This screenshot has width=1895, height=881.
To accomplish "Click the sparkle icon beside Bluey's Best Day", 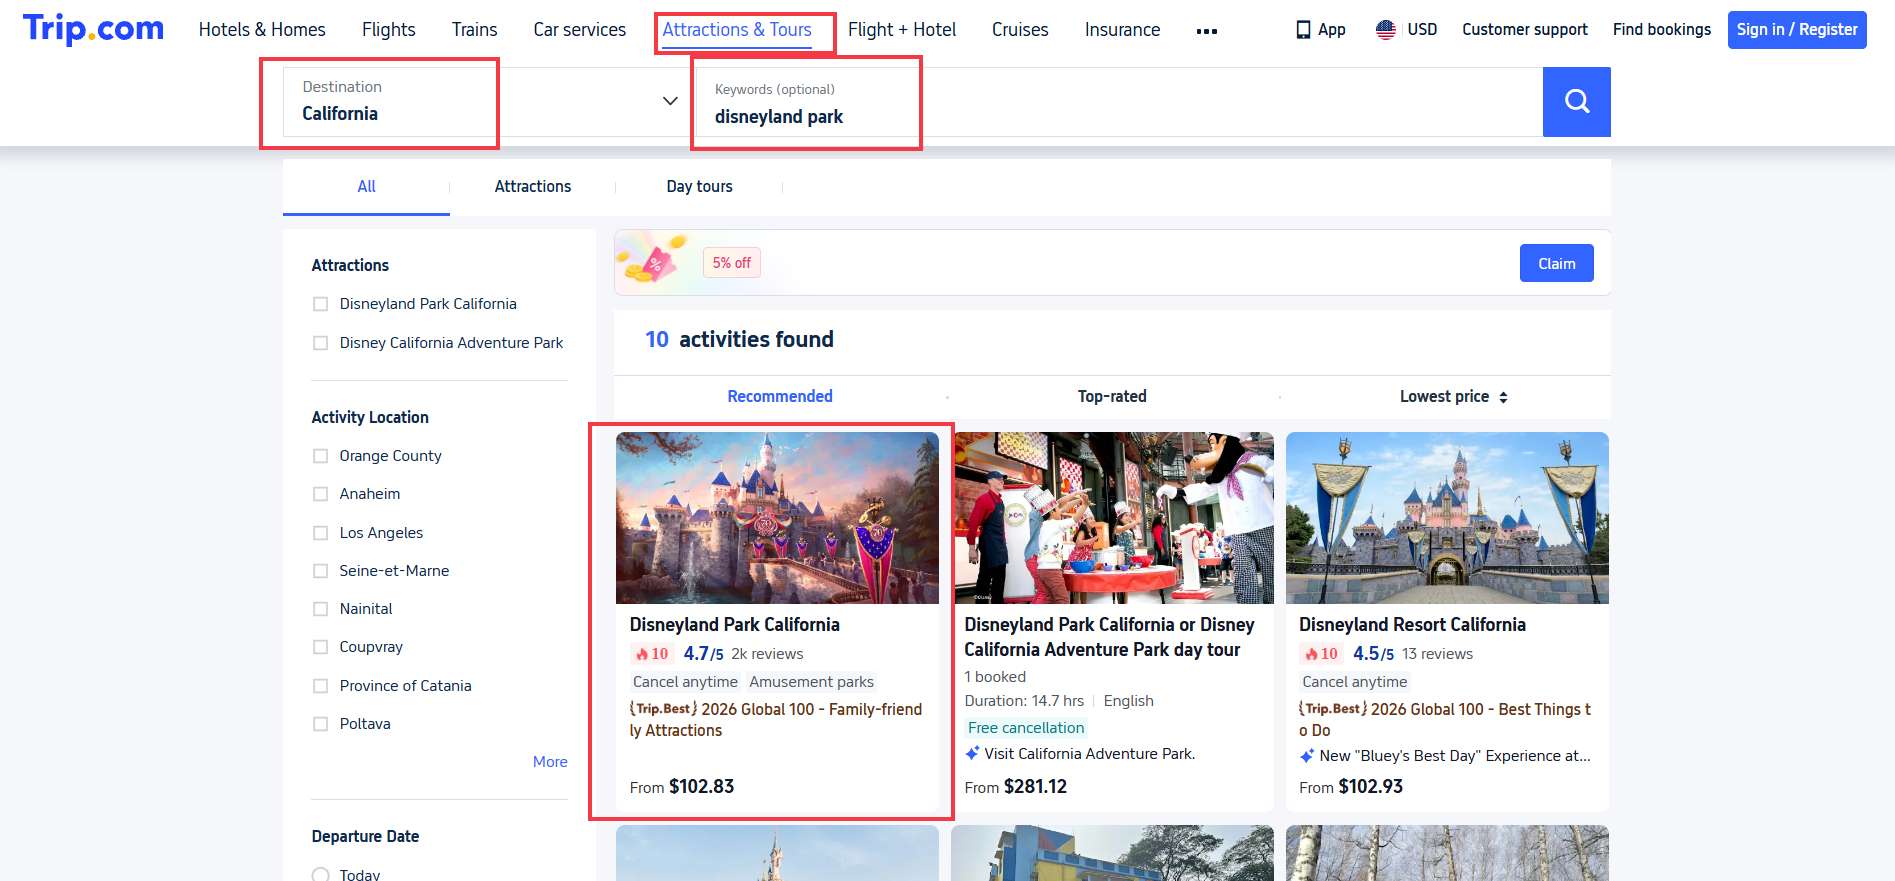I will pos(1307,756).
